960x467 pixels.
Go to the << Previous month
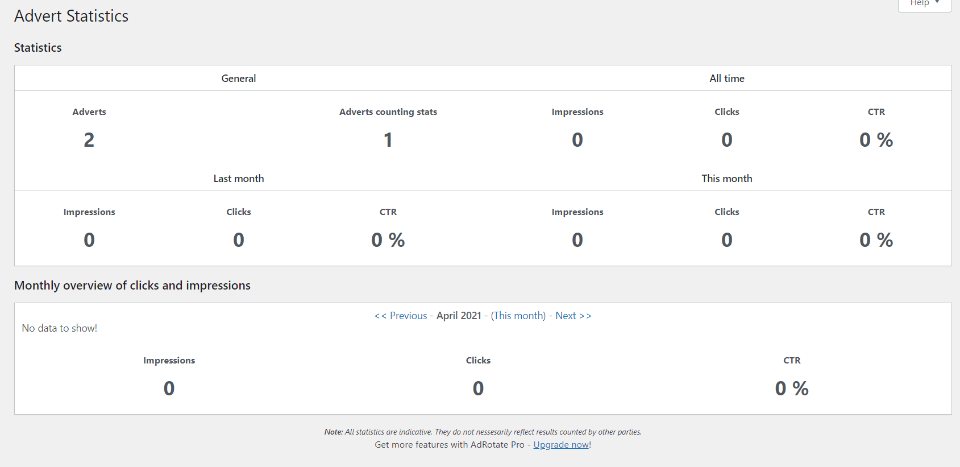tap(400, 316)
